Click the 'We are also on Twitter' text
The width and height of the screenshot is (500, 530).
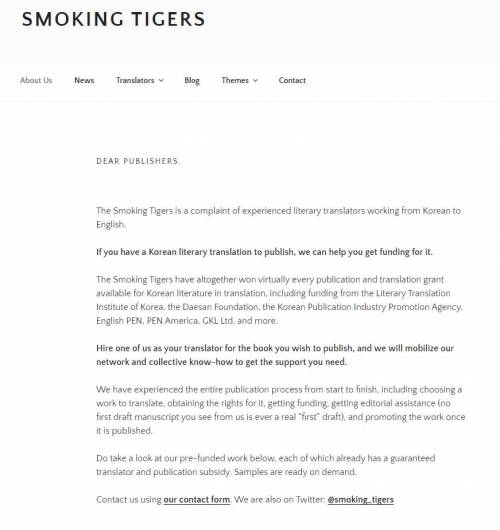click(x=280, y=500)
